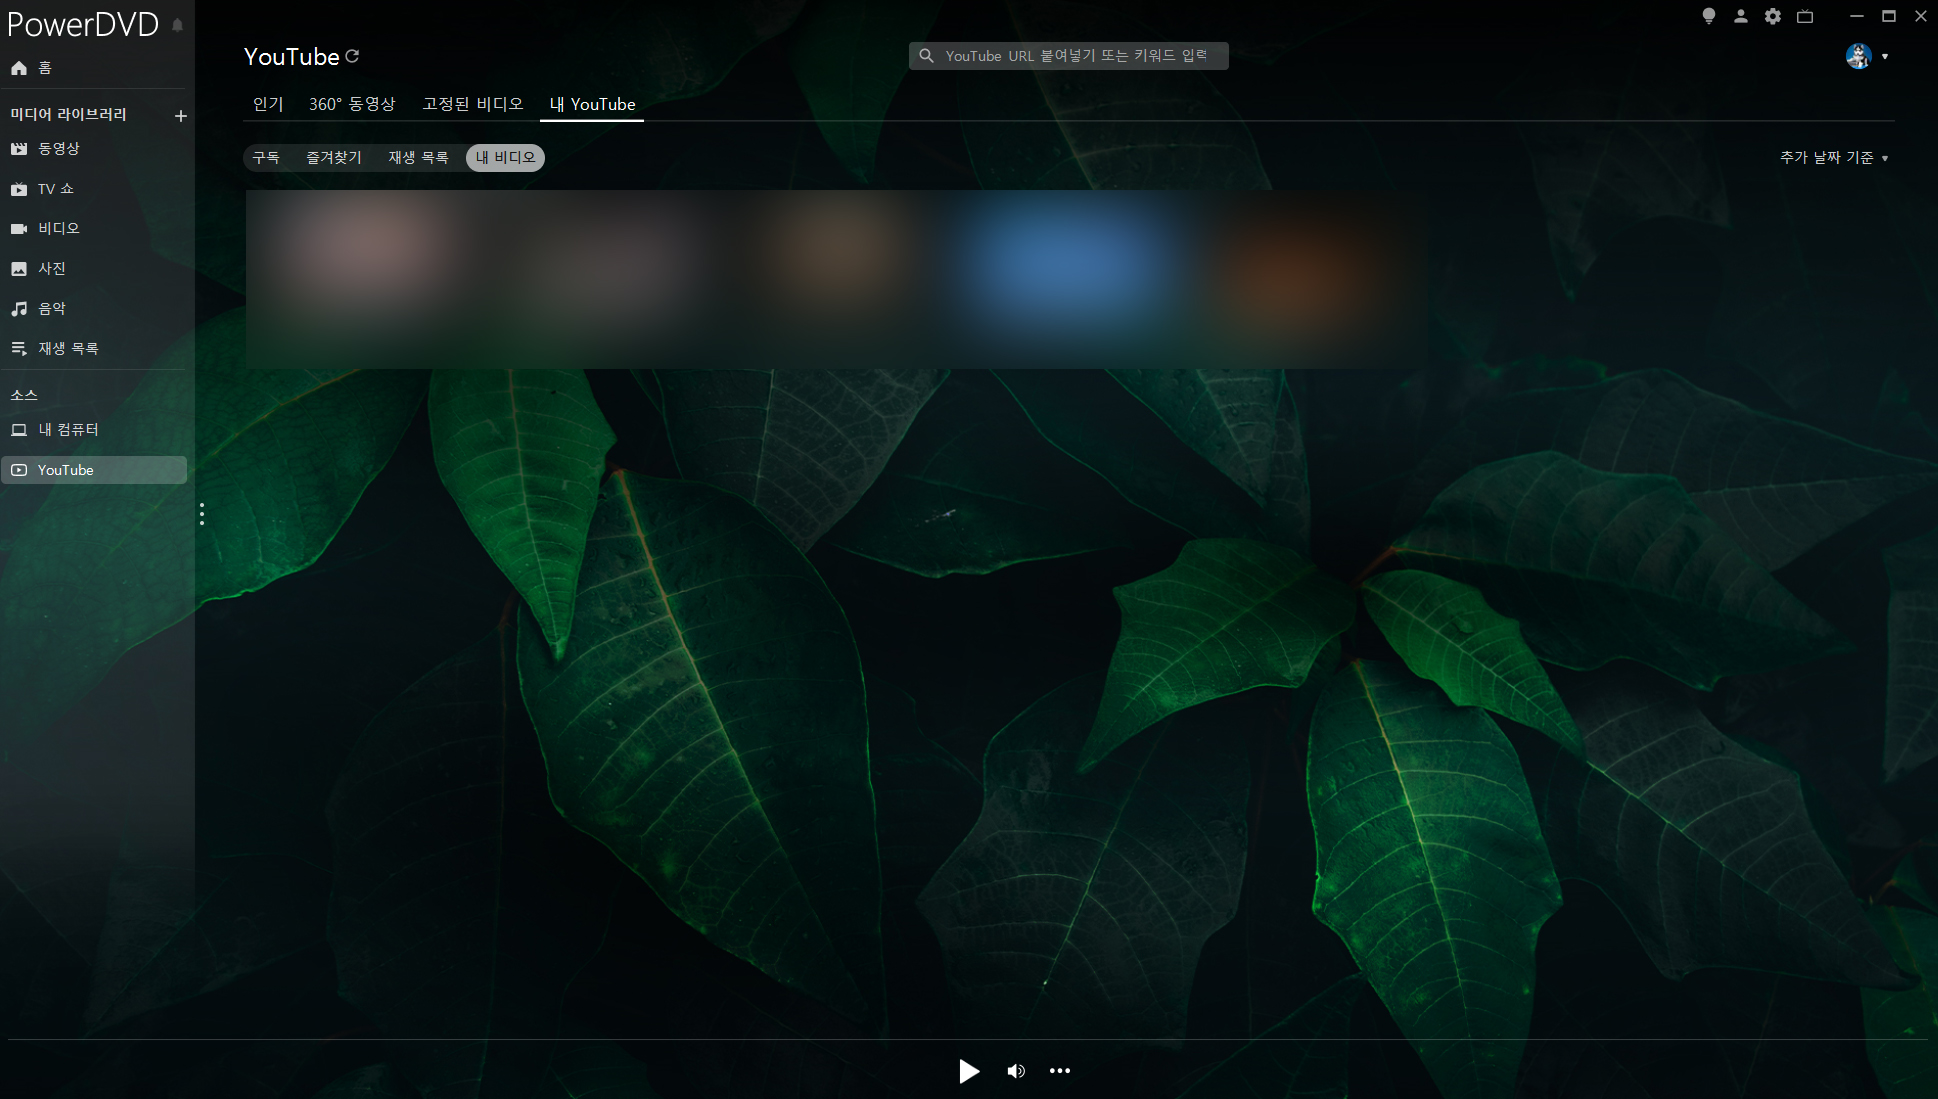The height and width of the screenshot is (1099, 1938).
Task: Click the lightbulb tips icon
Action: click(x=1709, y=16)
